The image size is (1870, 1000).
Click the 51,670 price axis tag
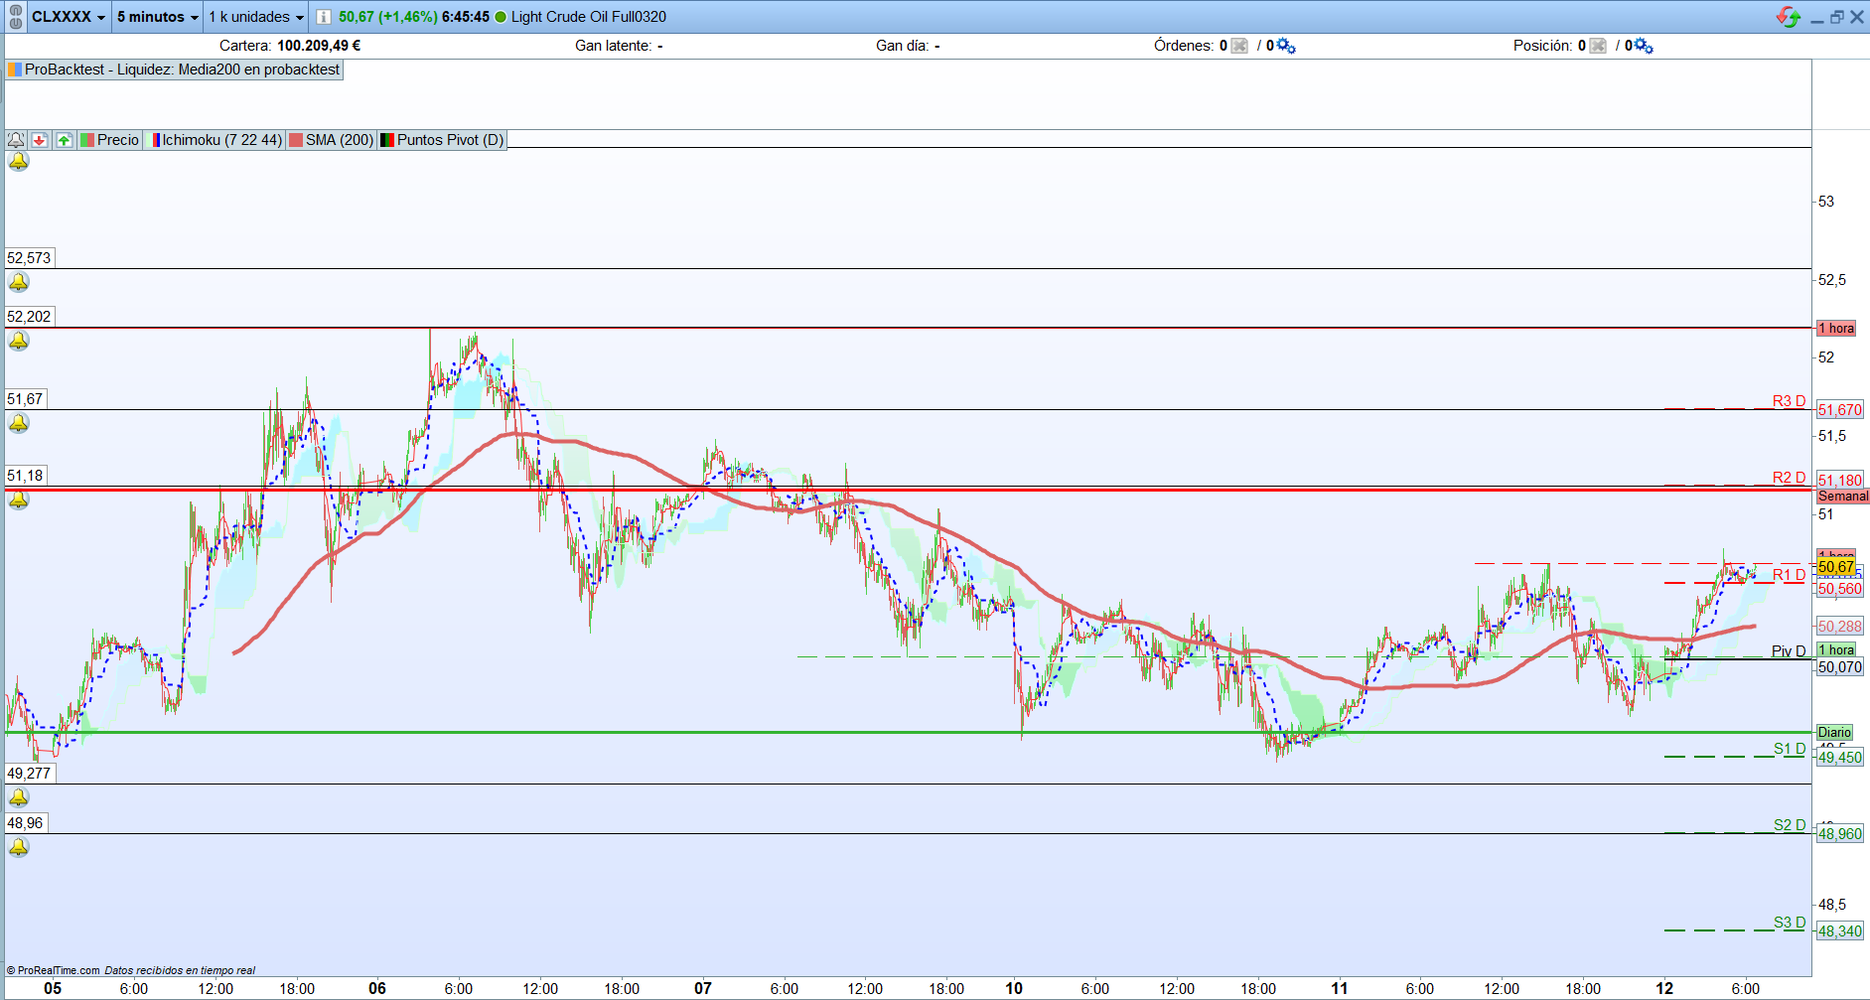click(1840, 410)
